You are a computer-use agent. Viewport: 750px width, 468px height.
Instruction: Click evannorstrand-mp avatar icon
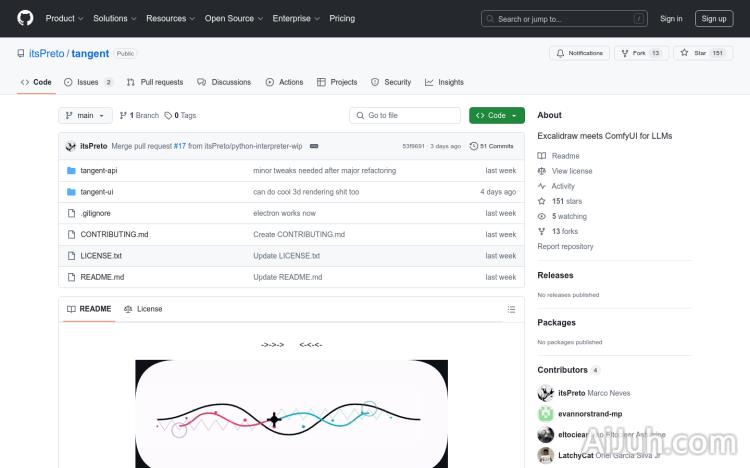546,414
